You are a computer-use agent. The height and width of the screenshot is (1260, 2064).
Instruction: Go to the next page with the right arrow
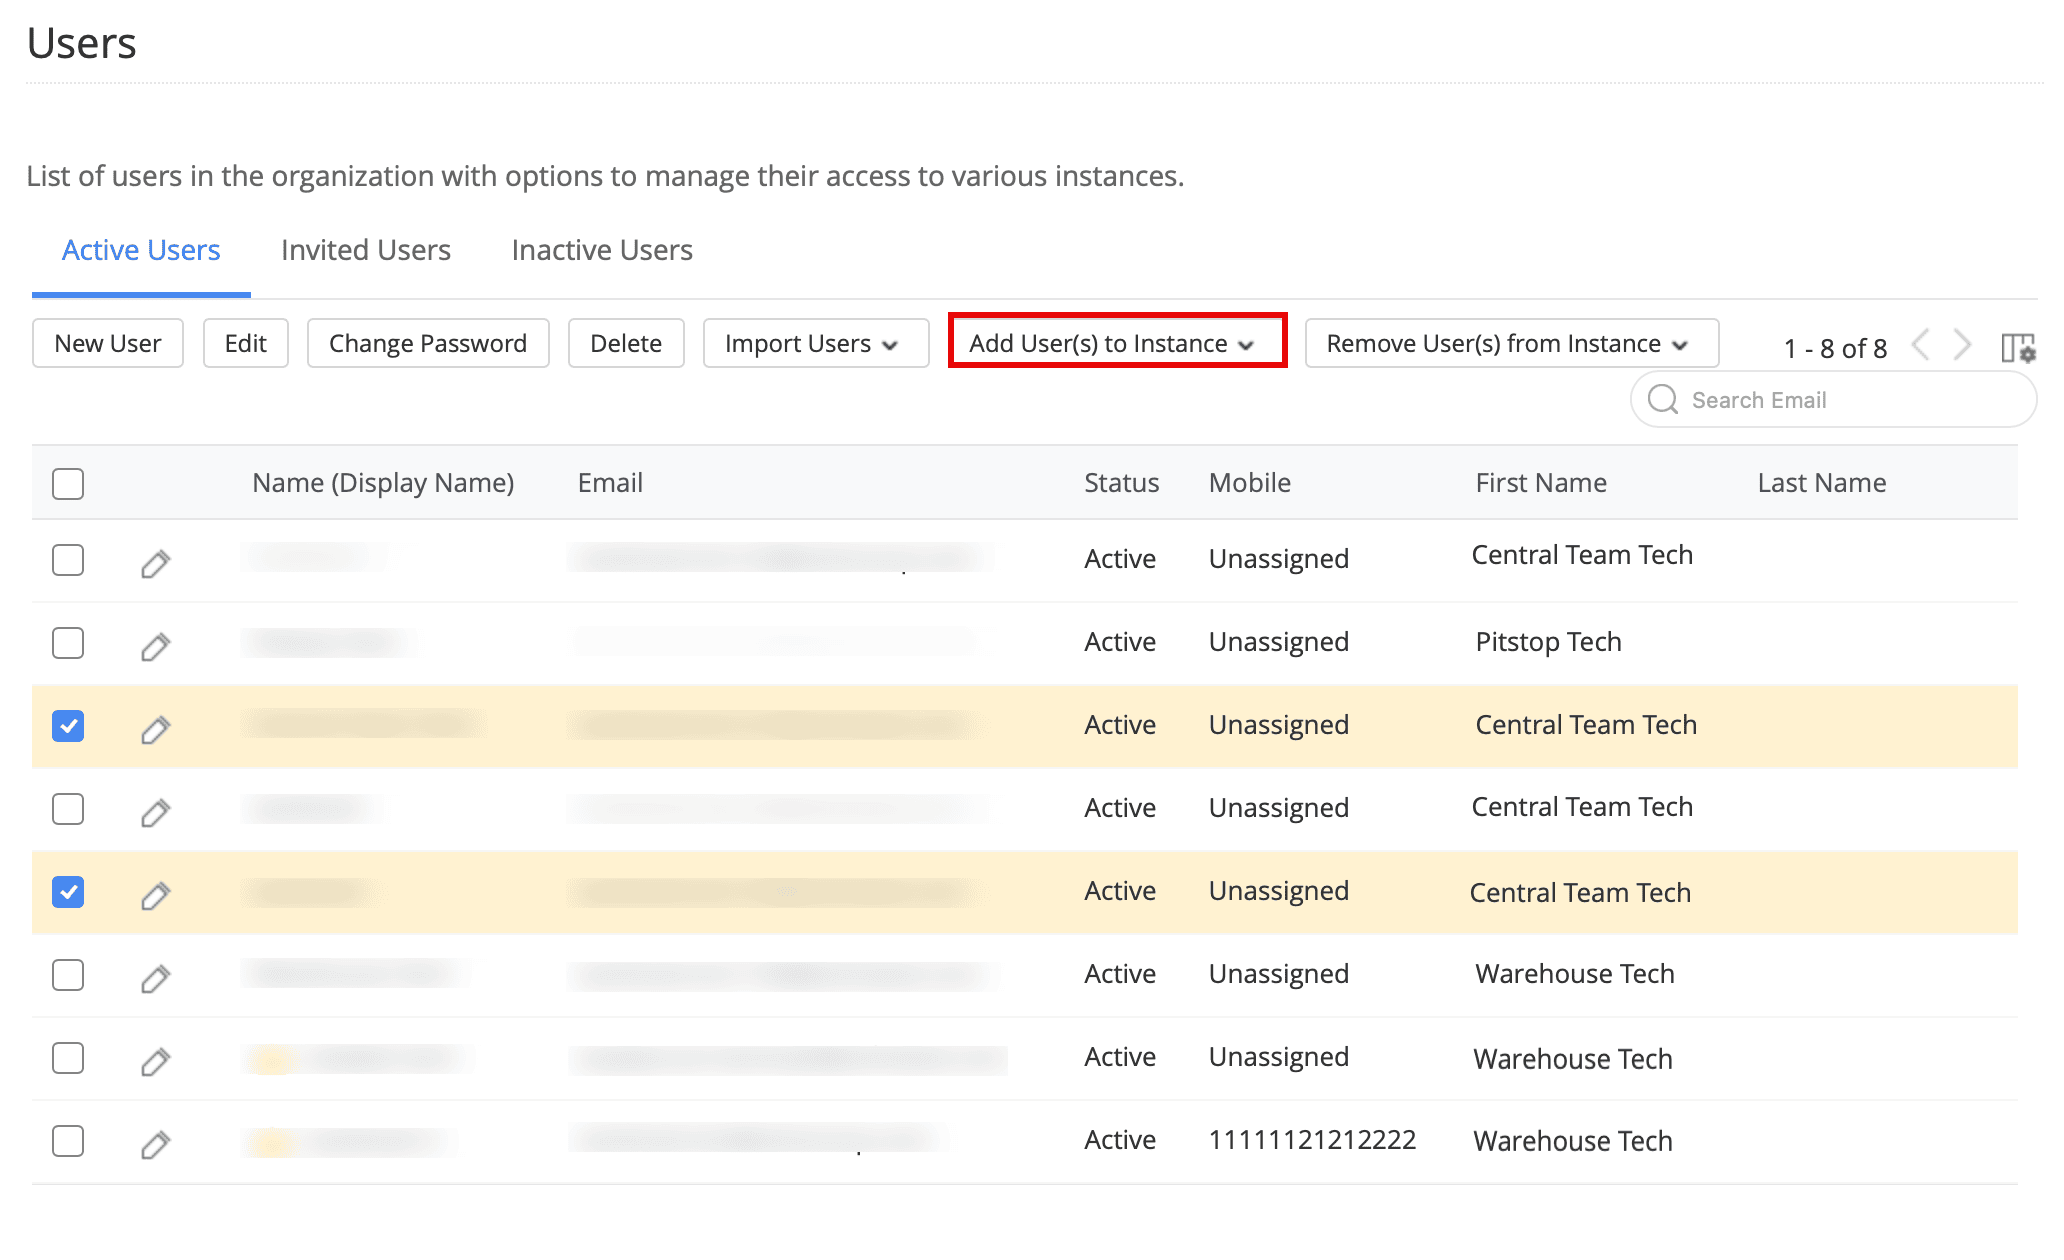[1962, 345]
